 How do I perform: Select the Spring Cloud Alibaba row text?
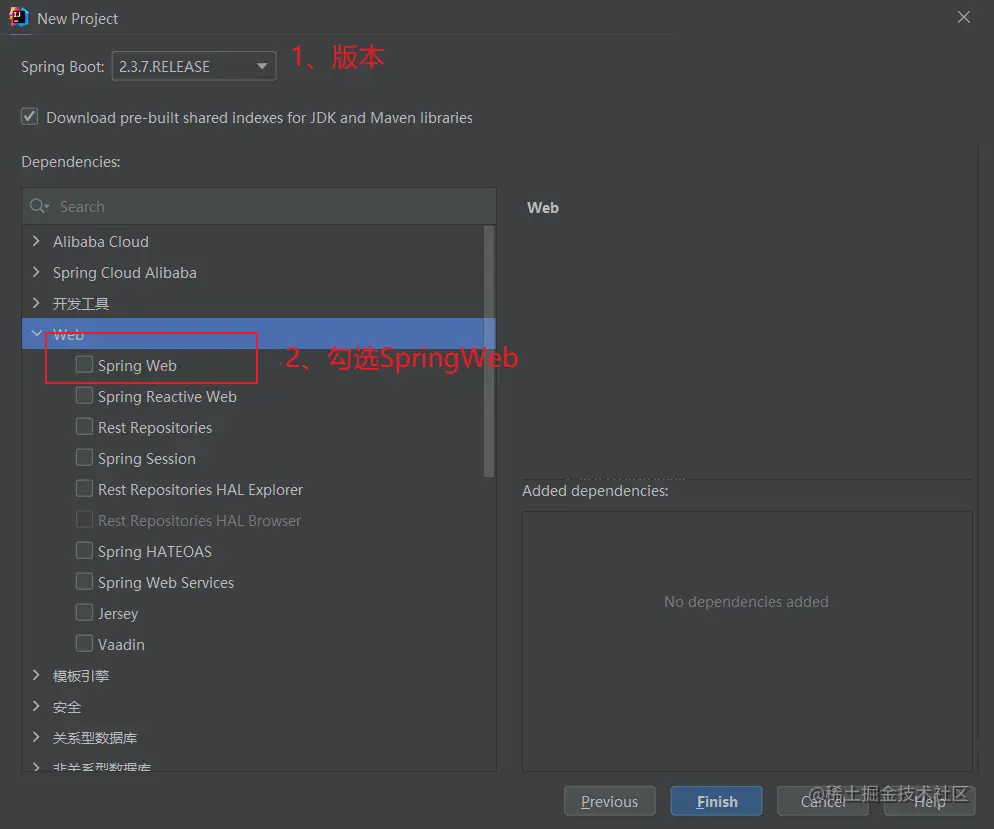click(124, 273)
